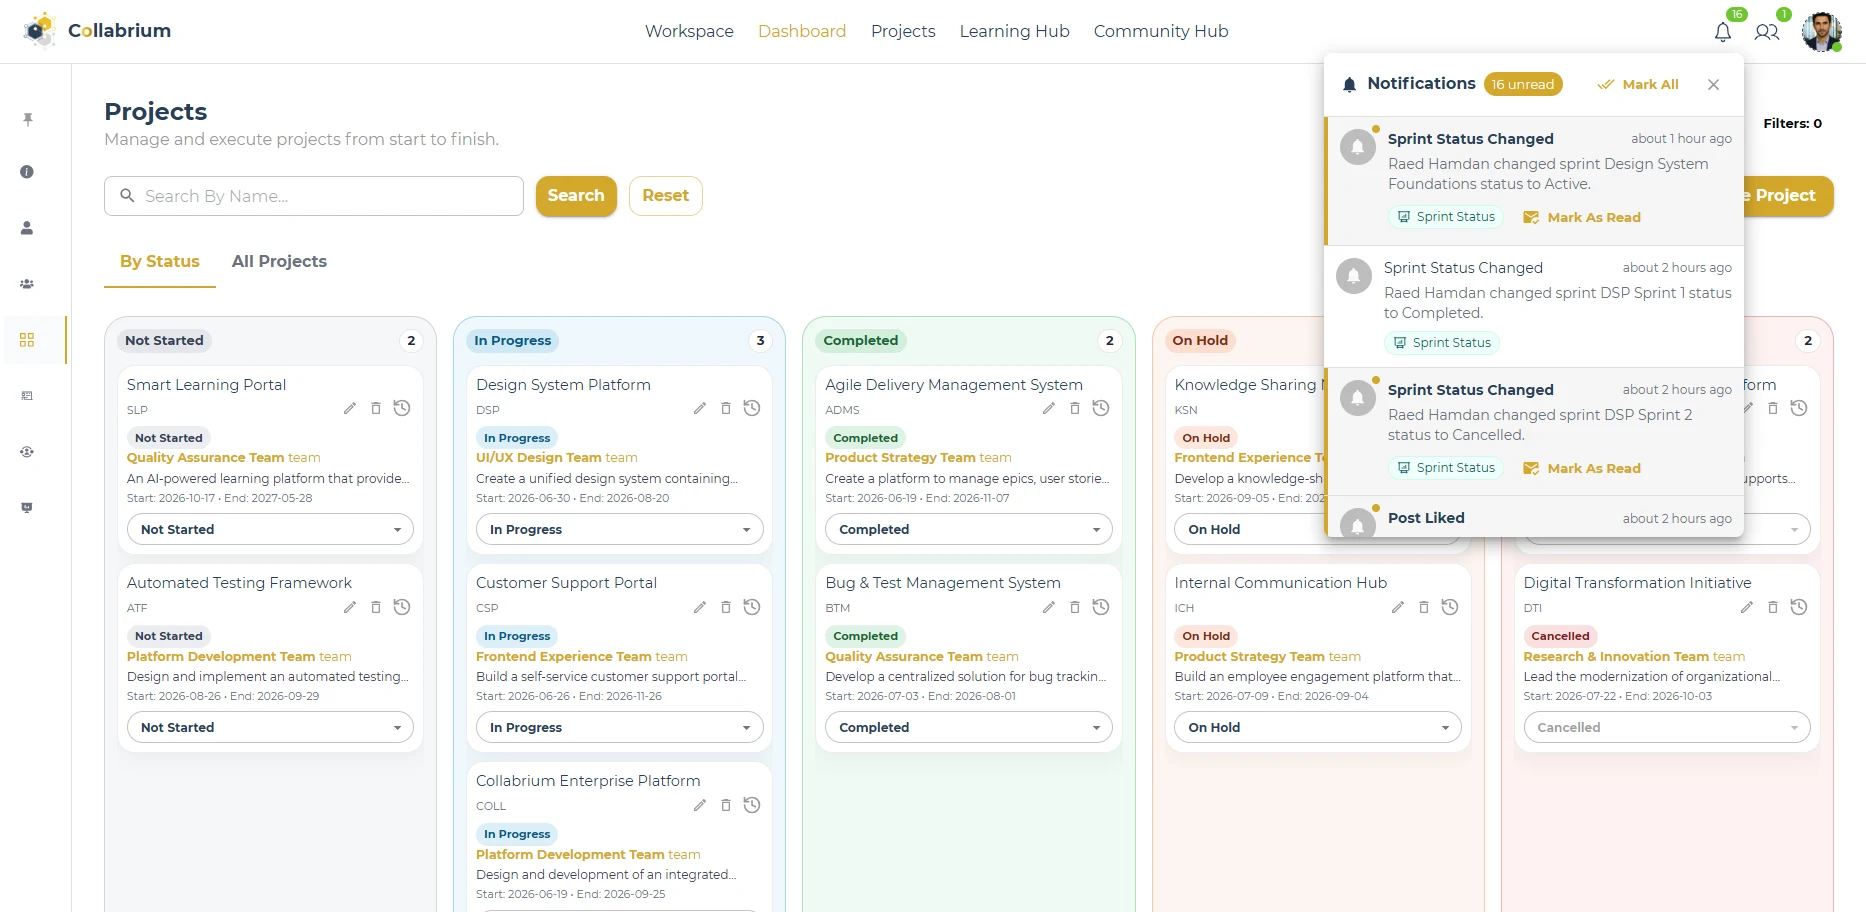Edit the Automated Testing Framework project
This screenshot has width=1866, height=912.
(350, 607)
